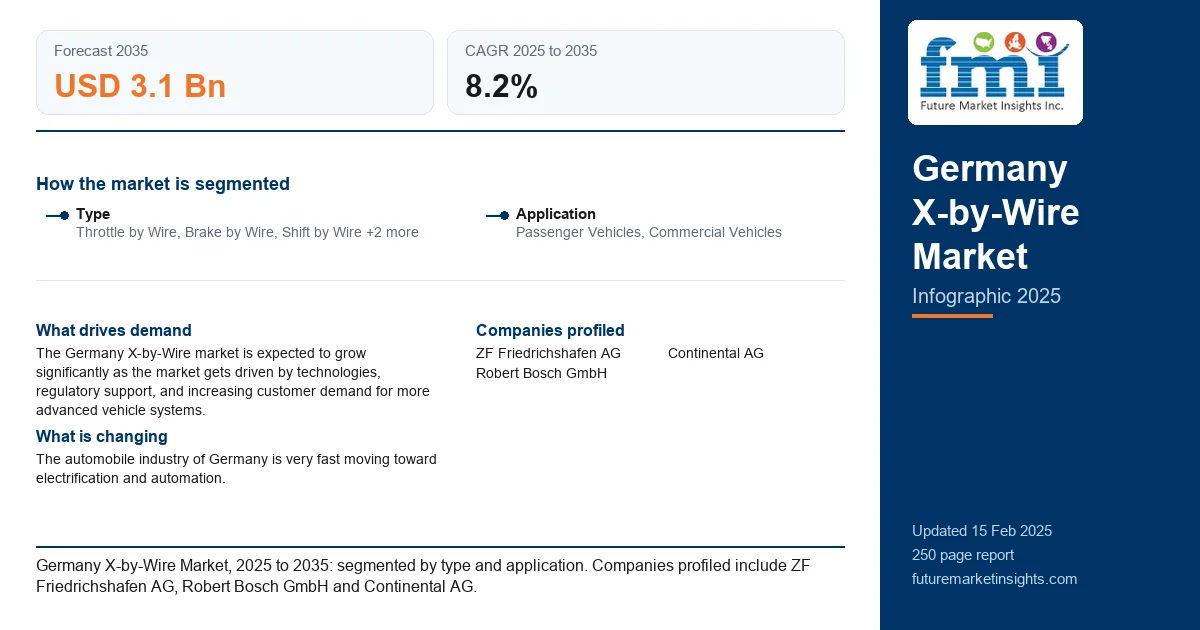Click the 'How the market is segmented' heading
The image size is (1200, 630).
pyautogui.click(x=163, y=184)
